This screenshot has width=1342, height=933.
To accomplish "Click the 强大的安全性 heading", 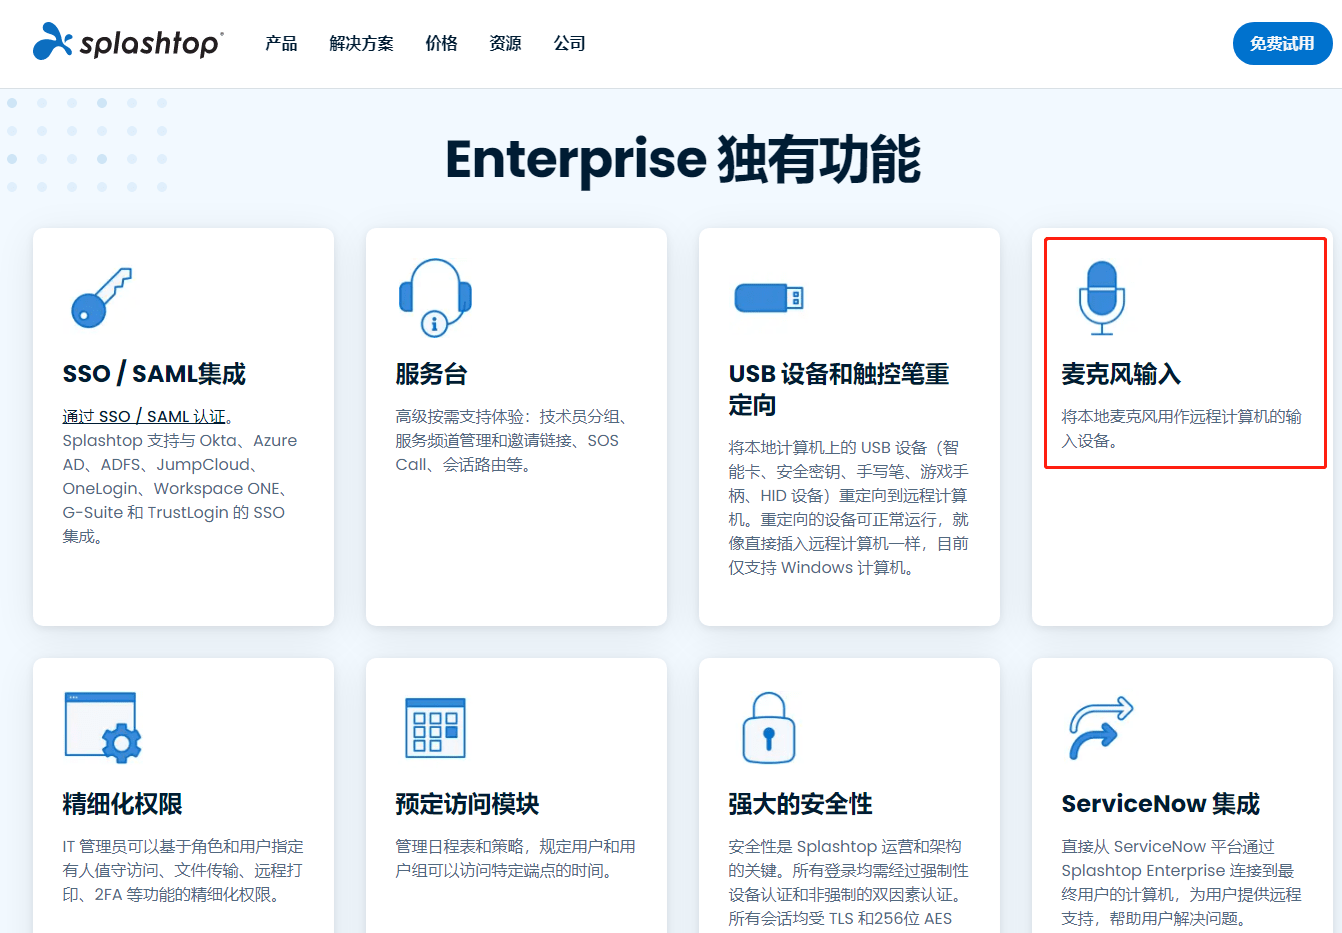I will pyautogui.click(x=800, y=804).
